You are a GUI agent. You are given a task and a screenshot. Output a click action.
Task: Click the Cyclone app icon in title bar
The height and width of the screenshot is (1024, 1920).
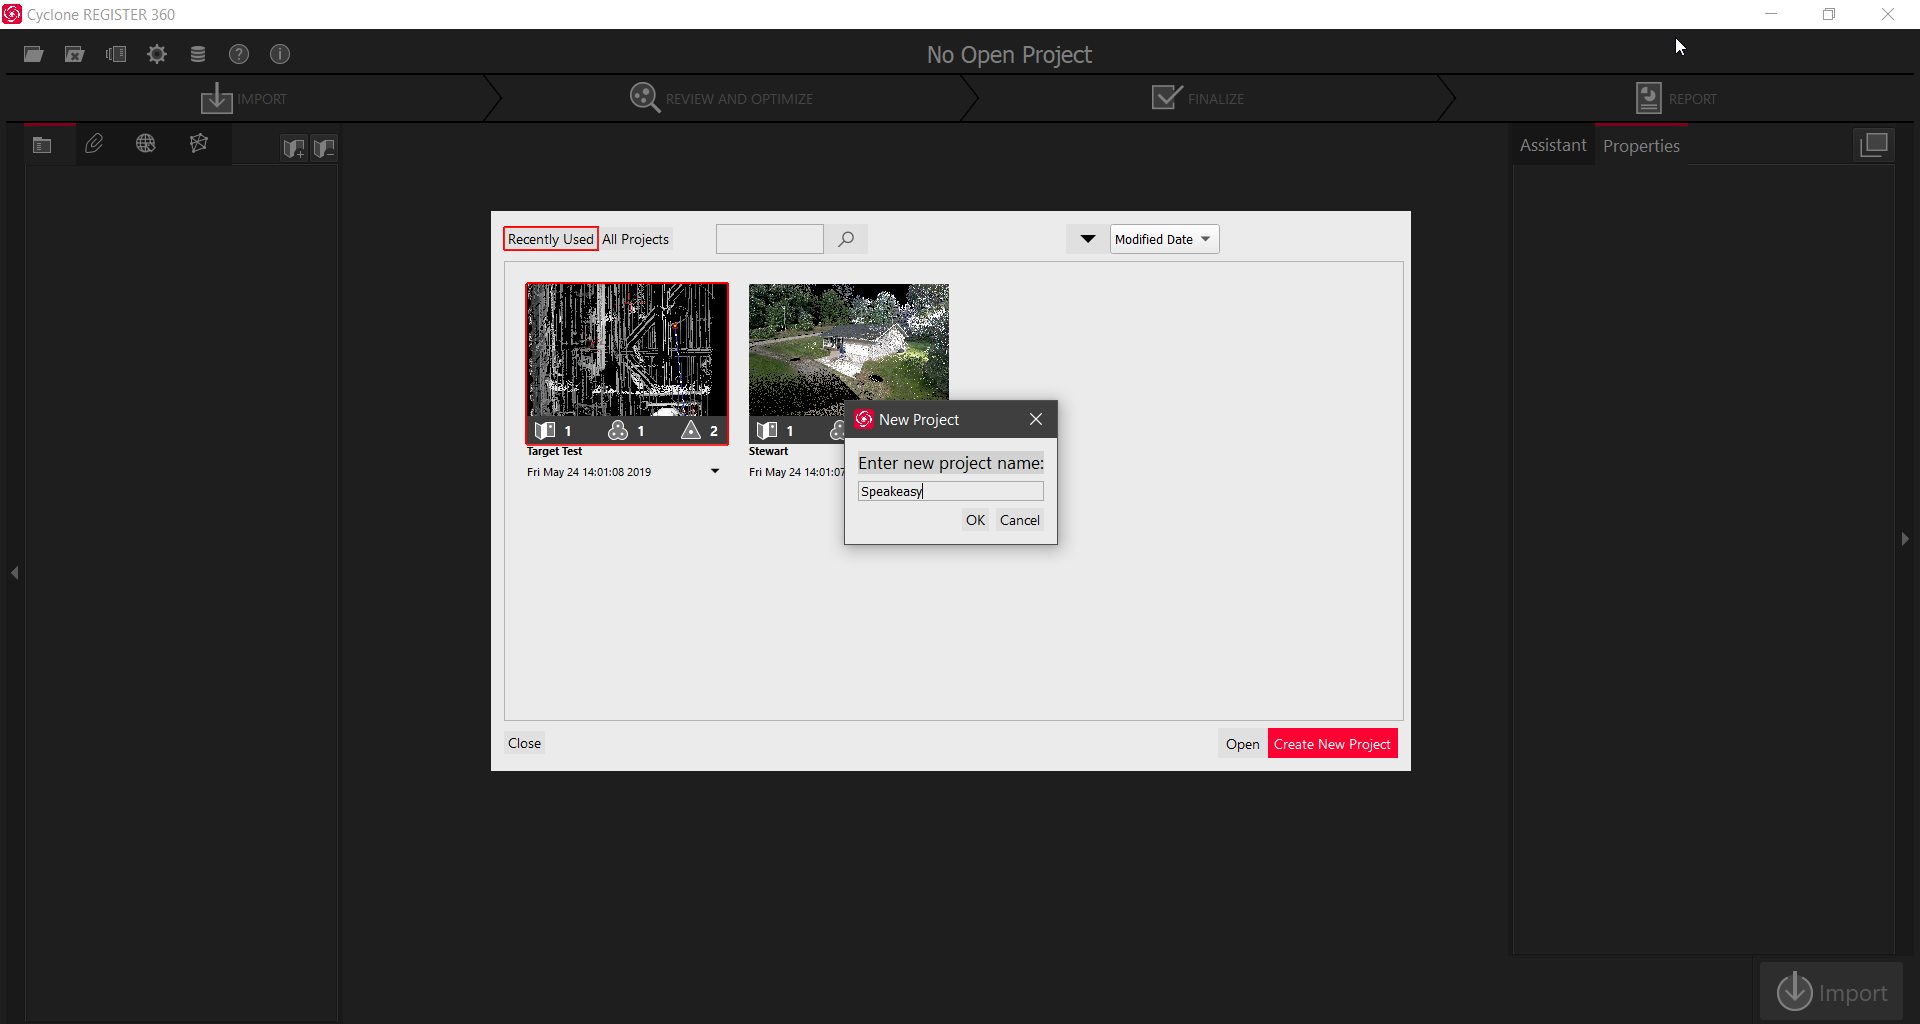12,14
